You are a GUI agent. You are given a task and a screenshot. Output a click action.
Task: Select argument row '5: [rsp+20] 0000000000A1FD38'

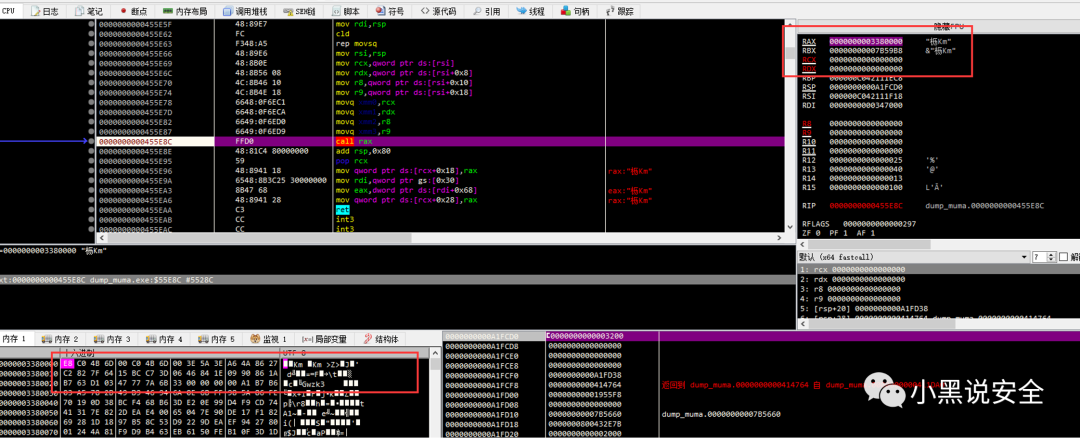(938, 309)
